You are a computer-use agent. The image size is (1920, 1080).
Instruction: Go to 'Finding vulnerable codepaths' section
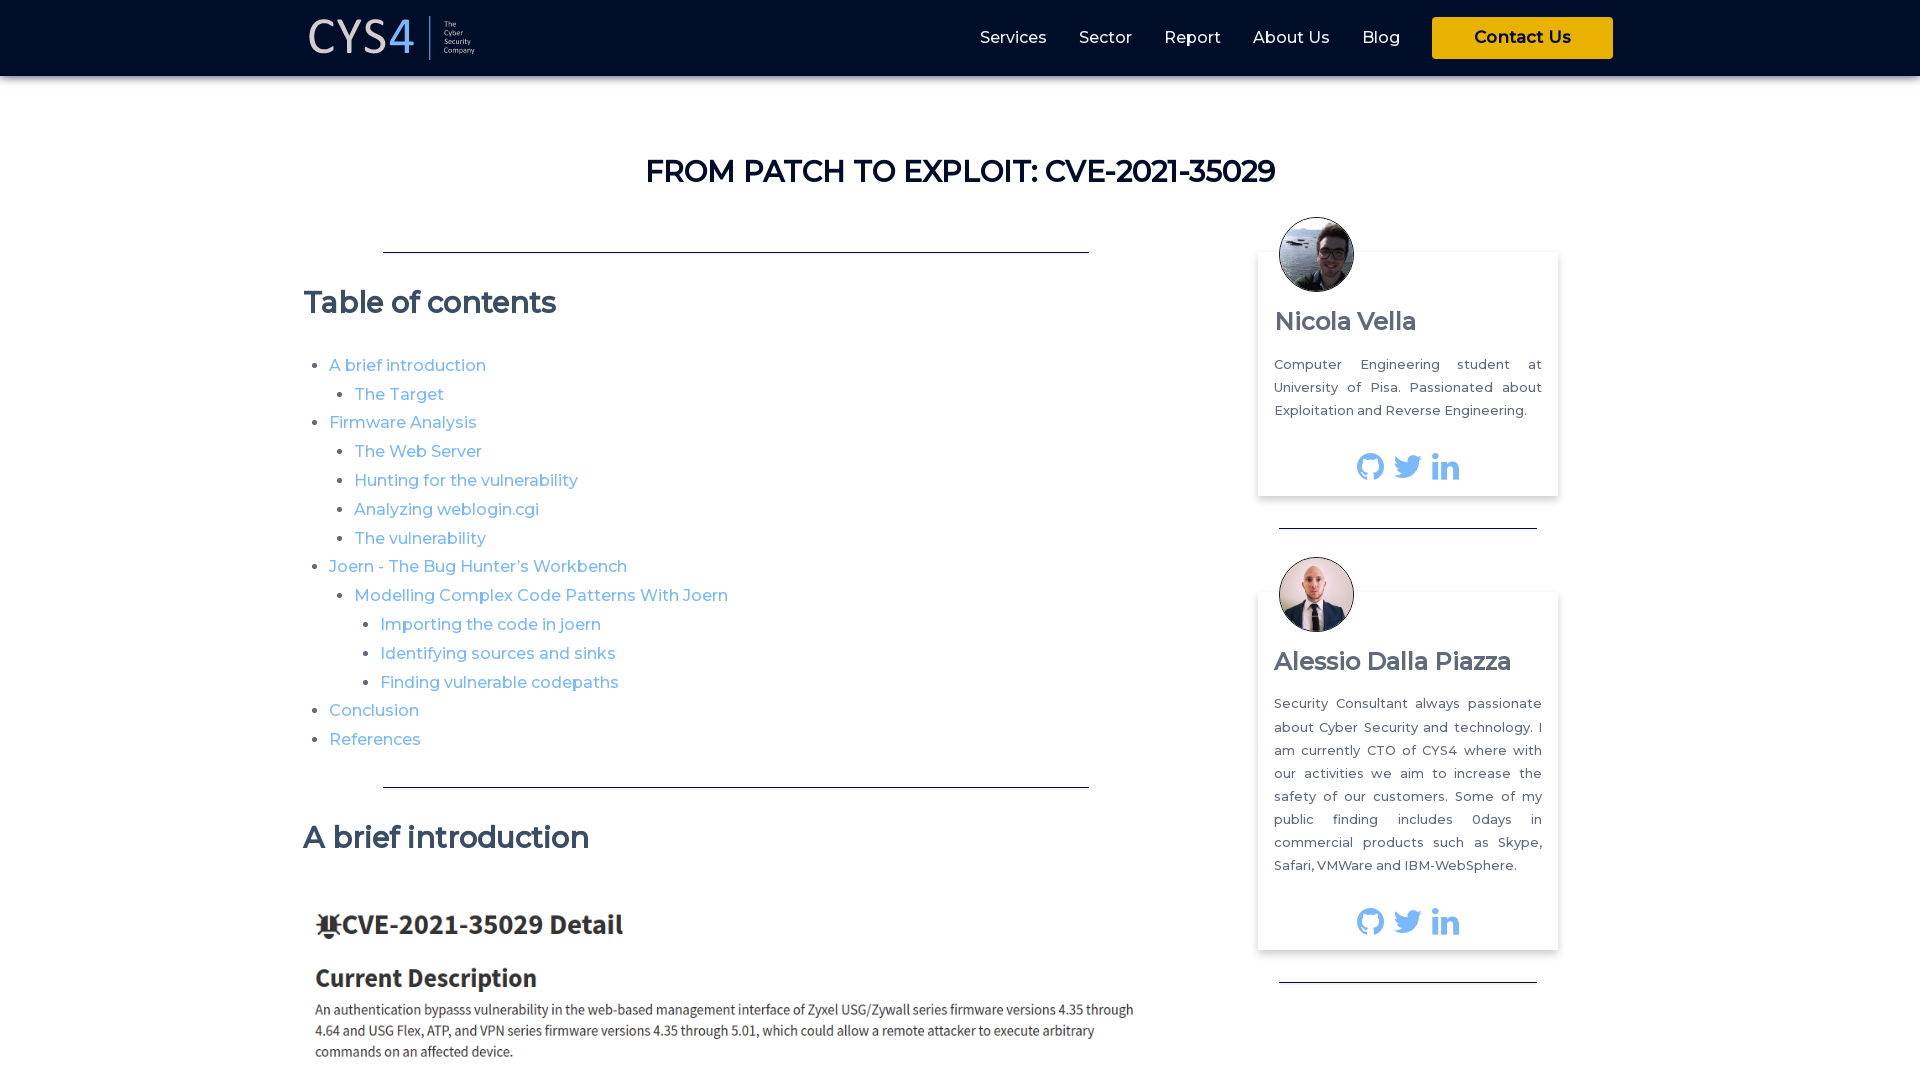[500, 683]
